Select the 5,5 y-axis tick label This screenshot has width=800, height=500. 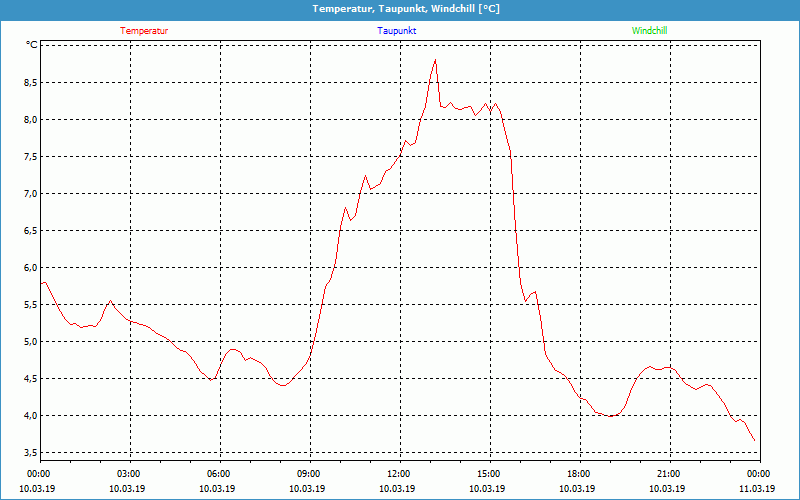[31, 304]
